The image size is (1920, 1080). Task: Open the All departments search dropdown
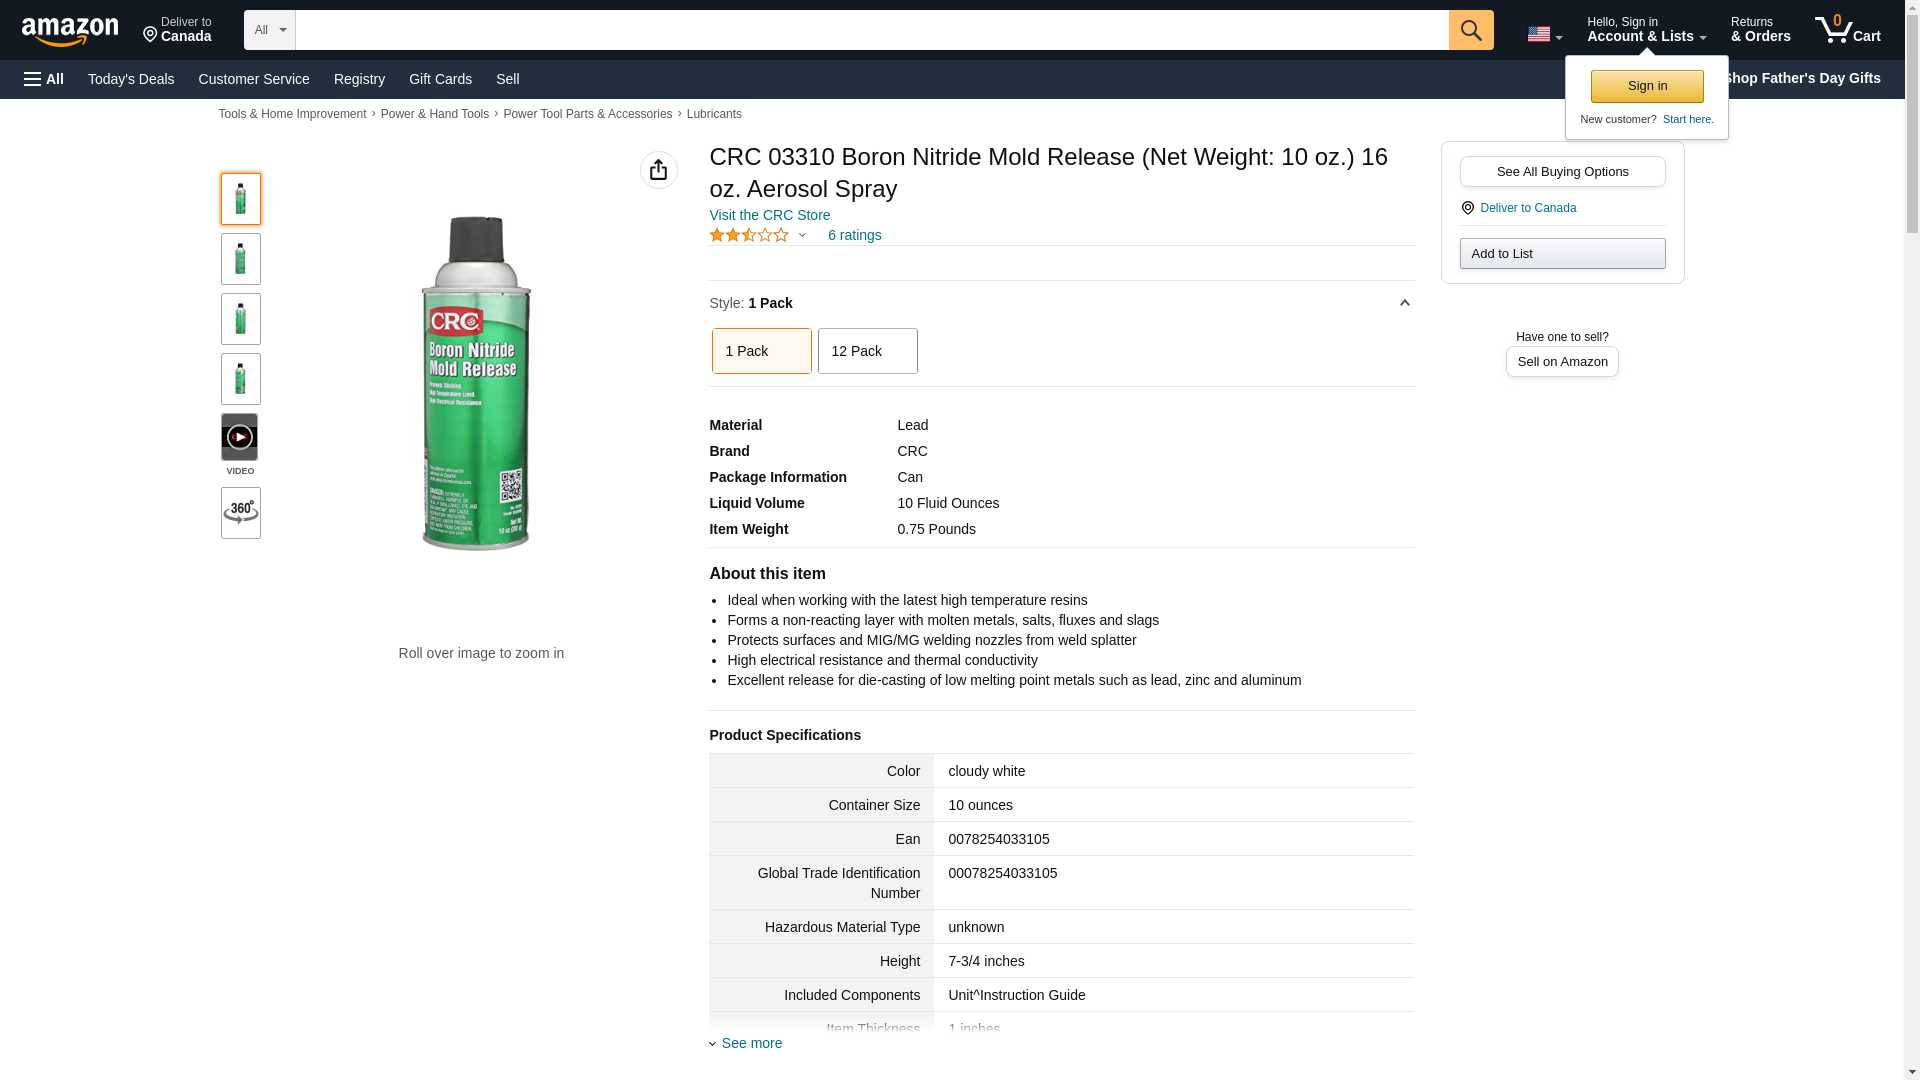[x=269, y=30]
